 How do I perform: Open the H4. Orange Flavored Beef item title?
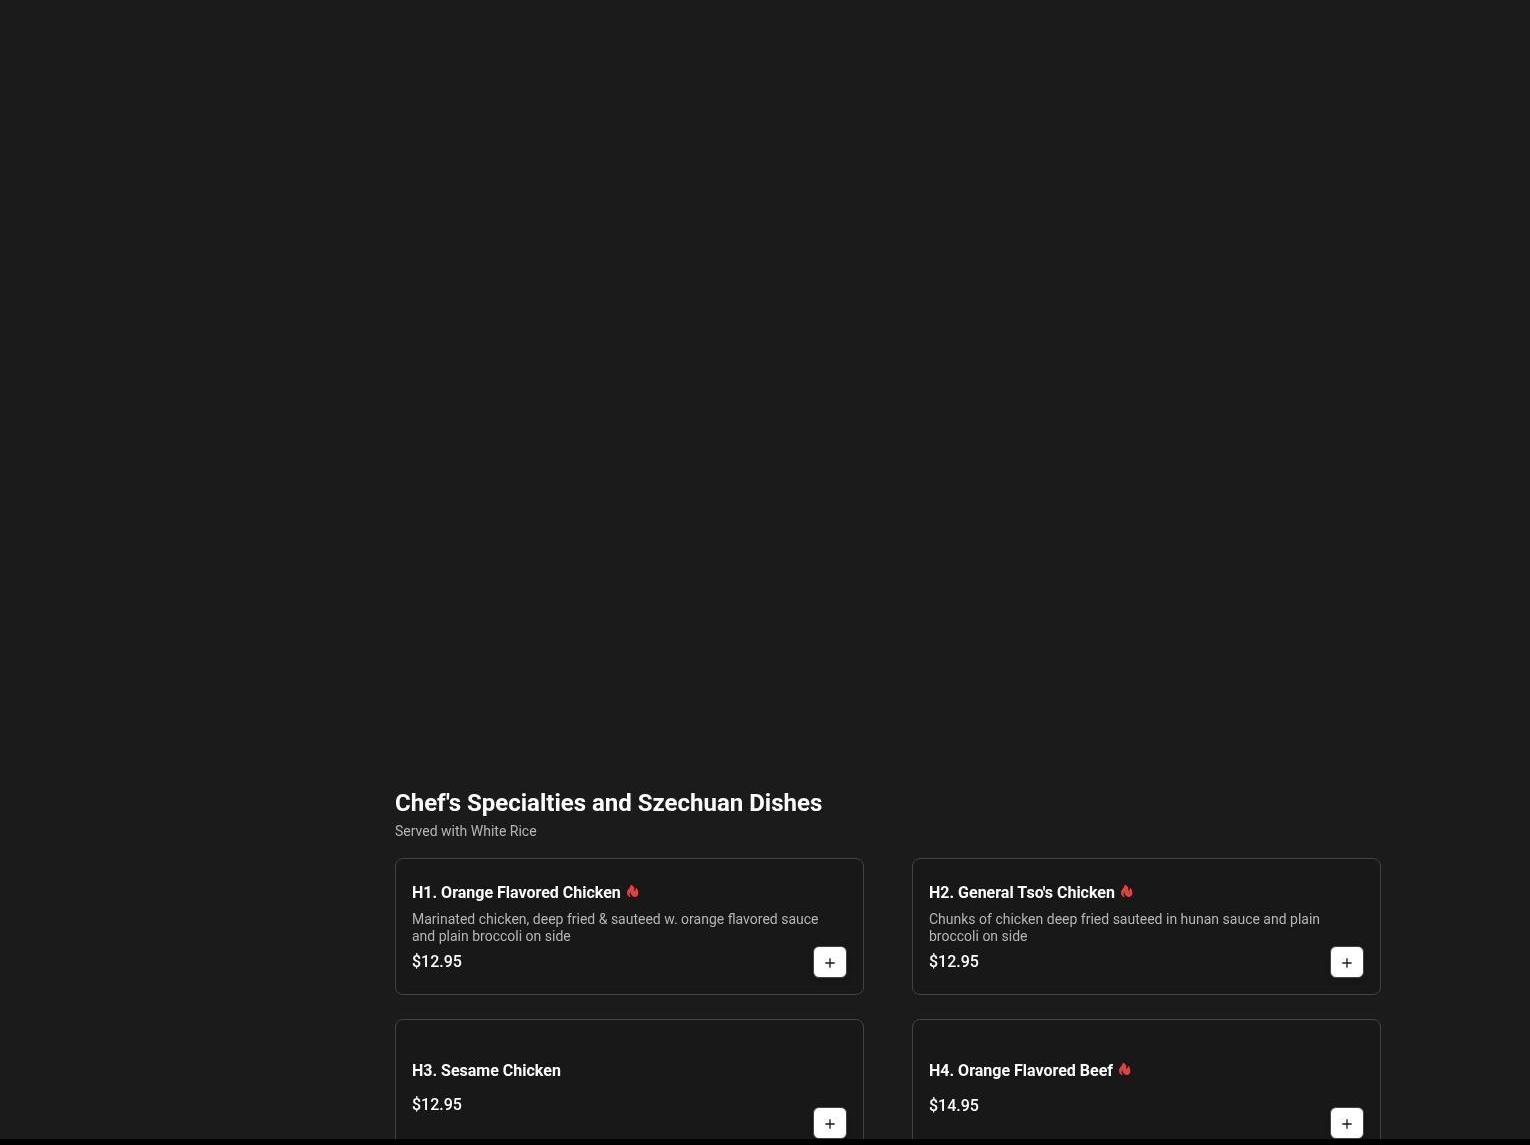point(1020,1070)
